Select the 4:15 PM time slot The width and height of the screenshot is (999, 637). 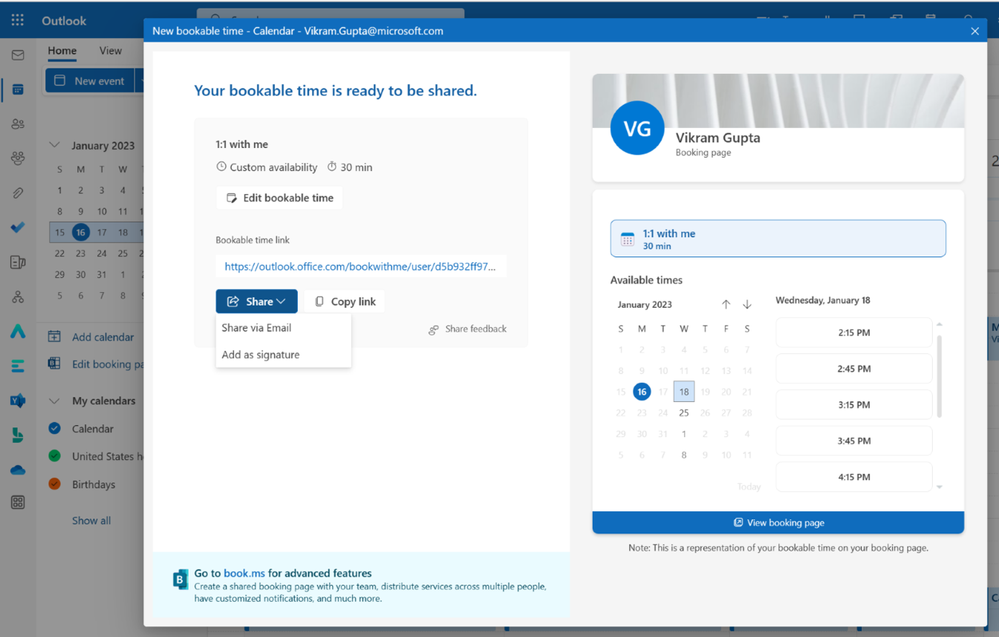[x=854, y=477]
